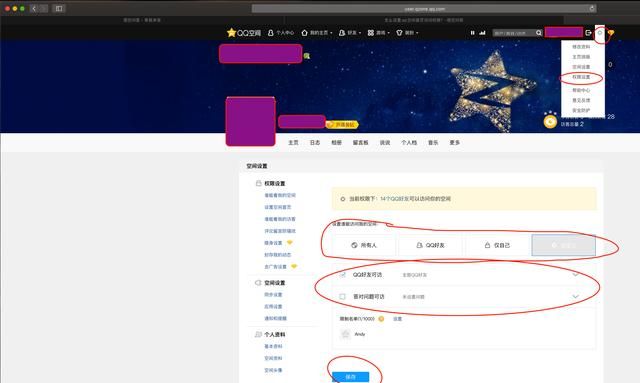The image size is (640, 383).
Task: Open 个人中心 in the top bar
Action: 281,33
